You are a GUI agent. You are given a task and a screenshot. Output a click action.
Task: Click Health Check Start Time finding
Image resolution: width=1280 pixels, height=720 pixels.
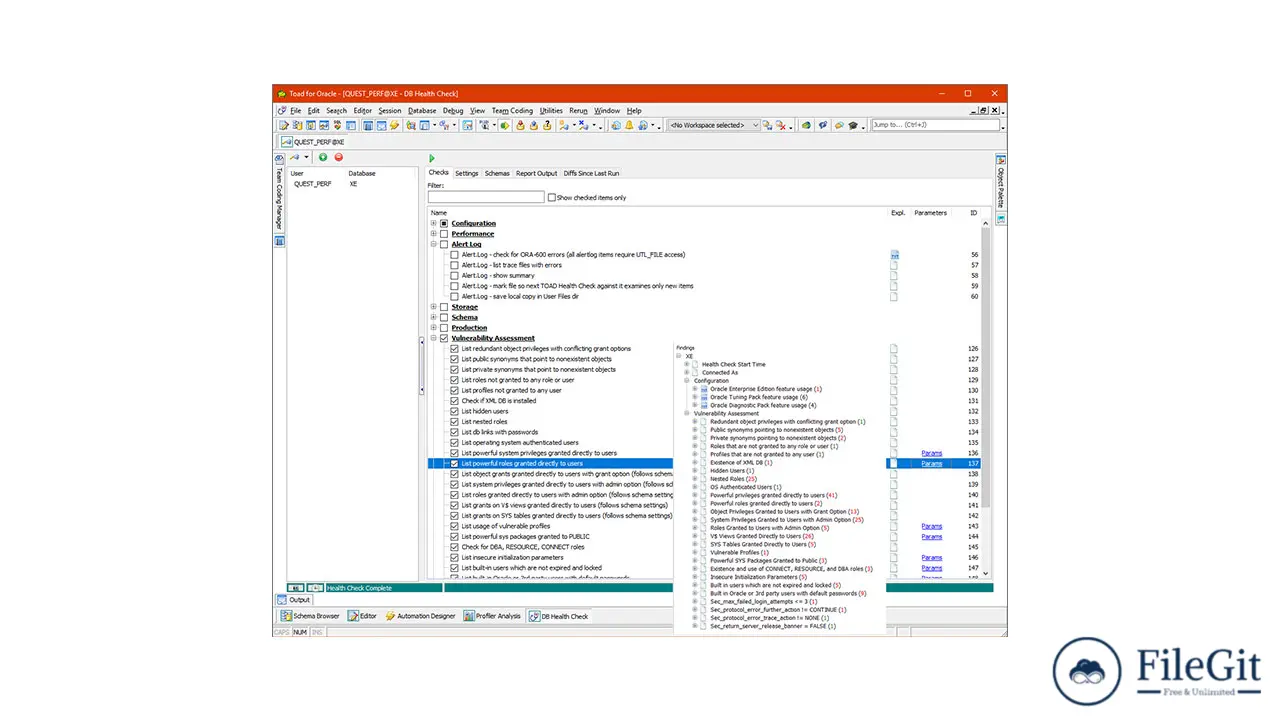pyautogui.click(x=733, y=364)
